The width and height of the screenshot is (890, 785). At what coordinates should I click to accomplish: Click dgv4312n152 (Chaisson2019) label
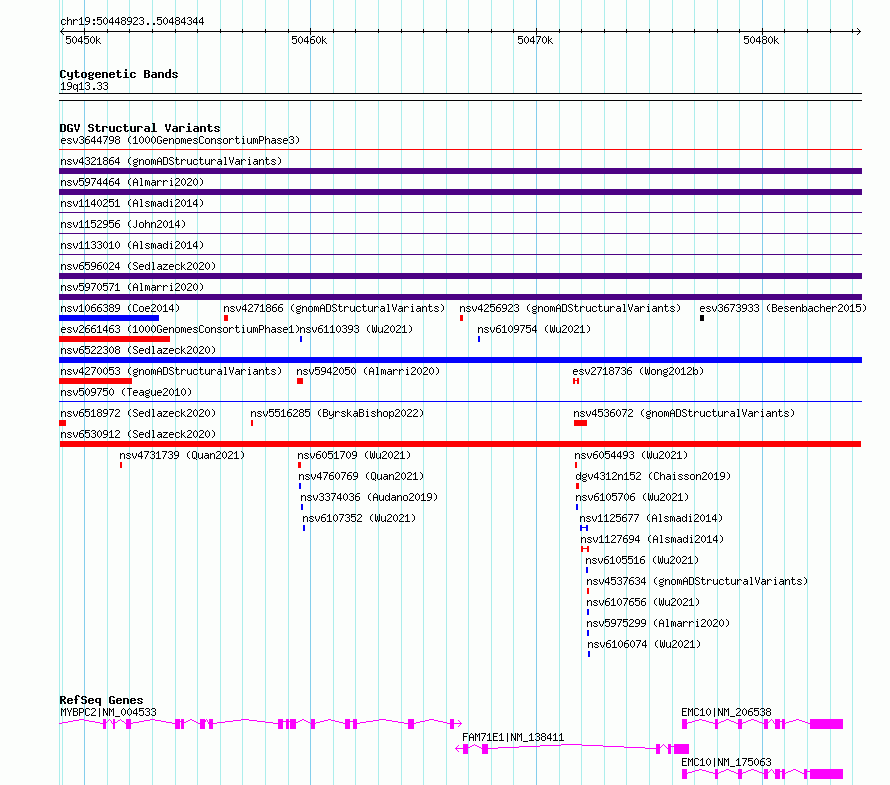click(x=653, y=476)
